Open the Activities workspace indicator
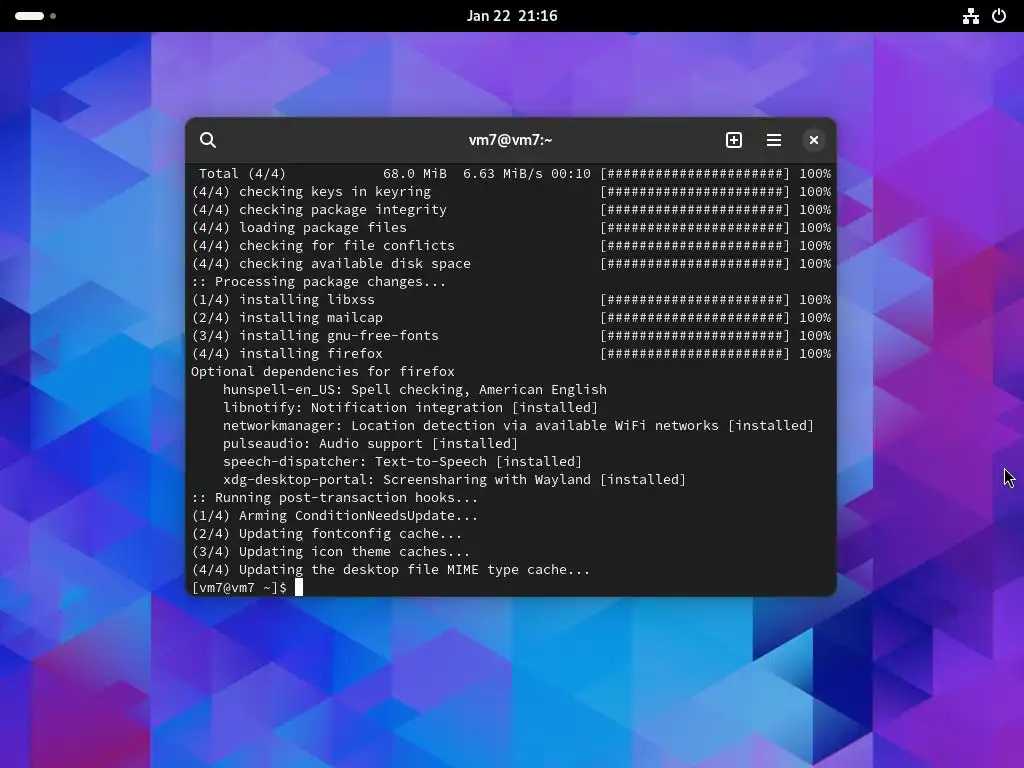This screenshot has width=1024, height=768. point(35,16)
